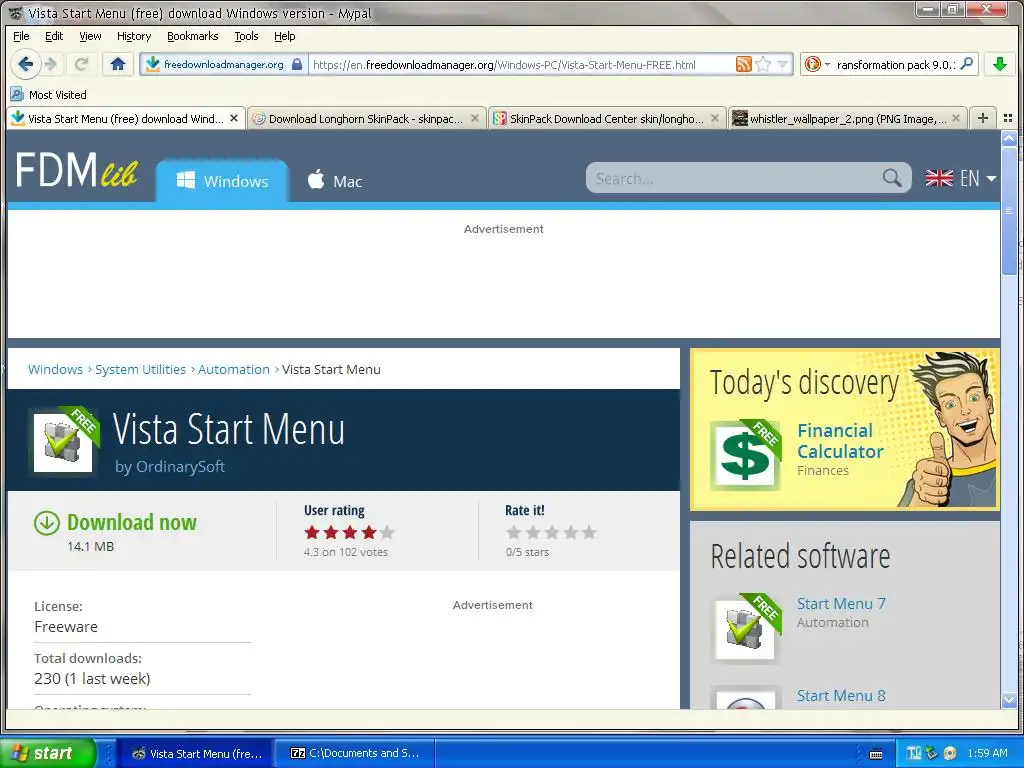Close the SkinPack Download Center tab
Image resolution: width=1024 pixels, height=768 pixels.
coord(715,118)
